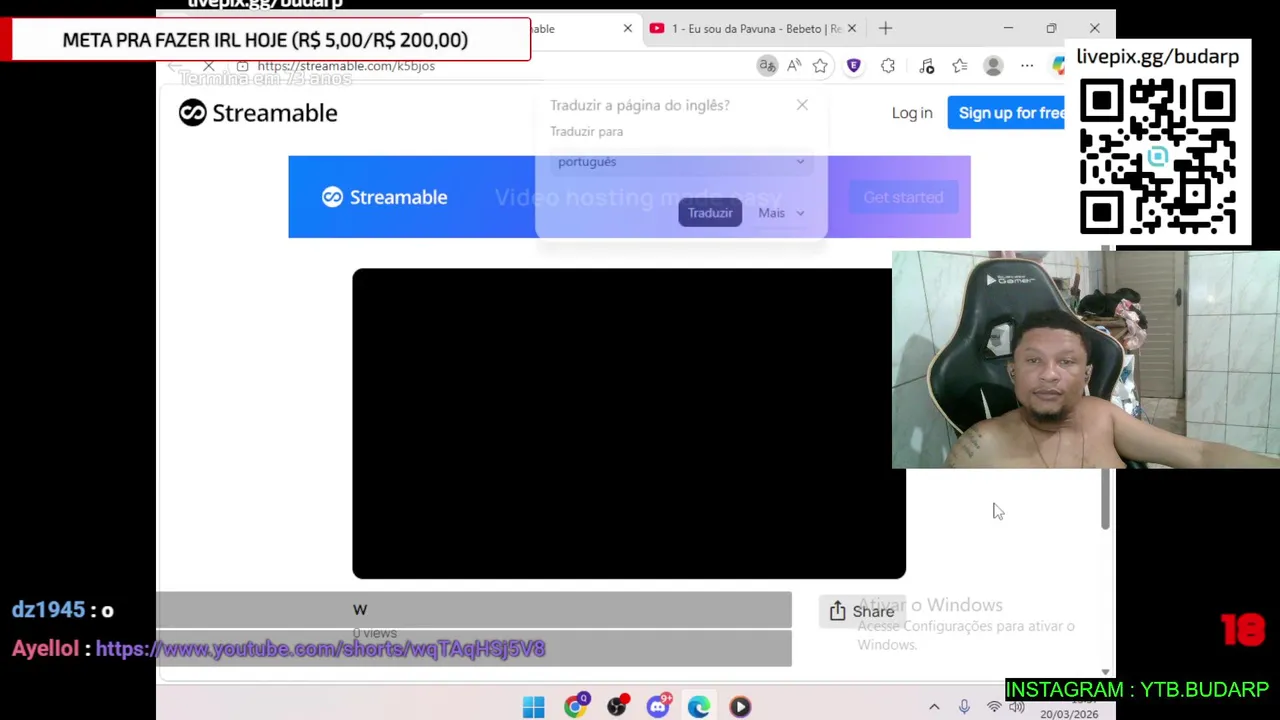This screenshot has height=720, width=1280.
Task: Click the microphone icon in system tray
Action: pos(964,707)
